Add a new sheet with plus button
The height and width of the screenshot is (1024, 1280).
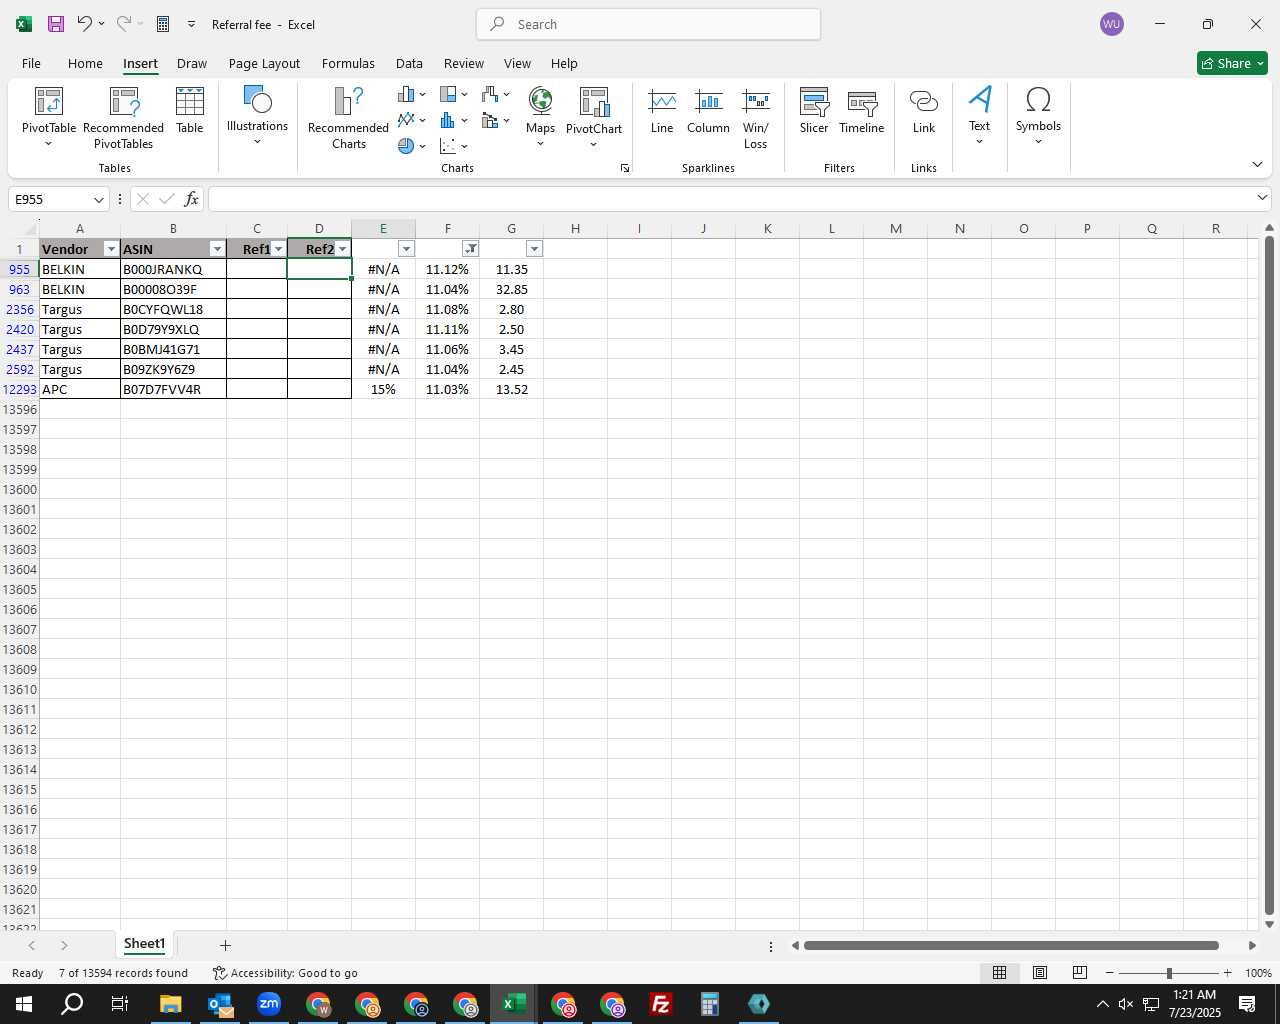coord(225,945)
